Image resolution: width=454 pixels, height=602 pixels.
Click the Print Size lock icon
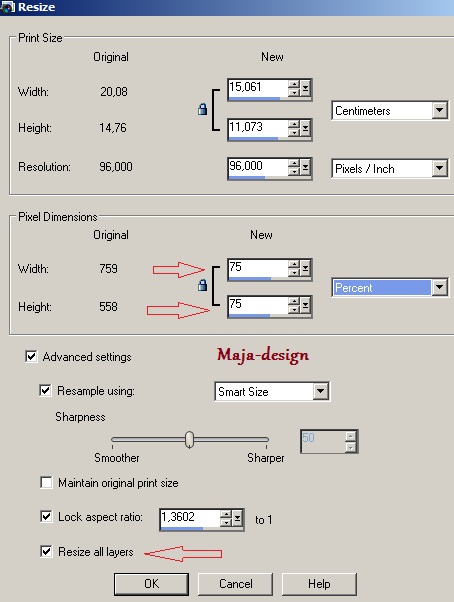(x=202, y=109)
